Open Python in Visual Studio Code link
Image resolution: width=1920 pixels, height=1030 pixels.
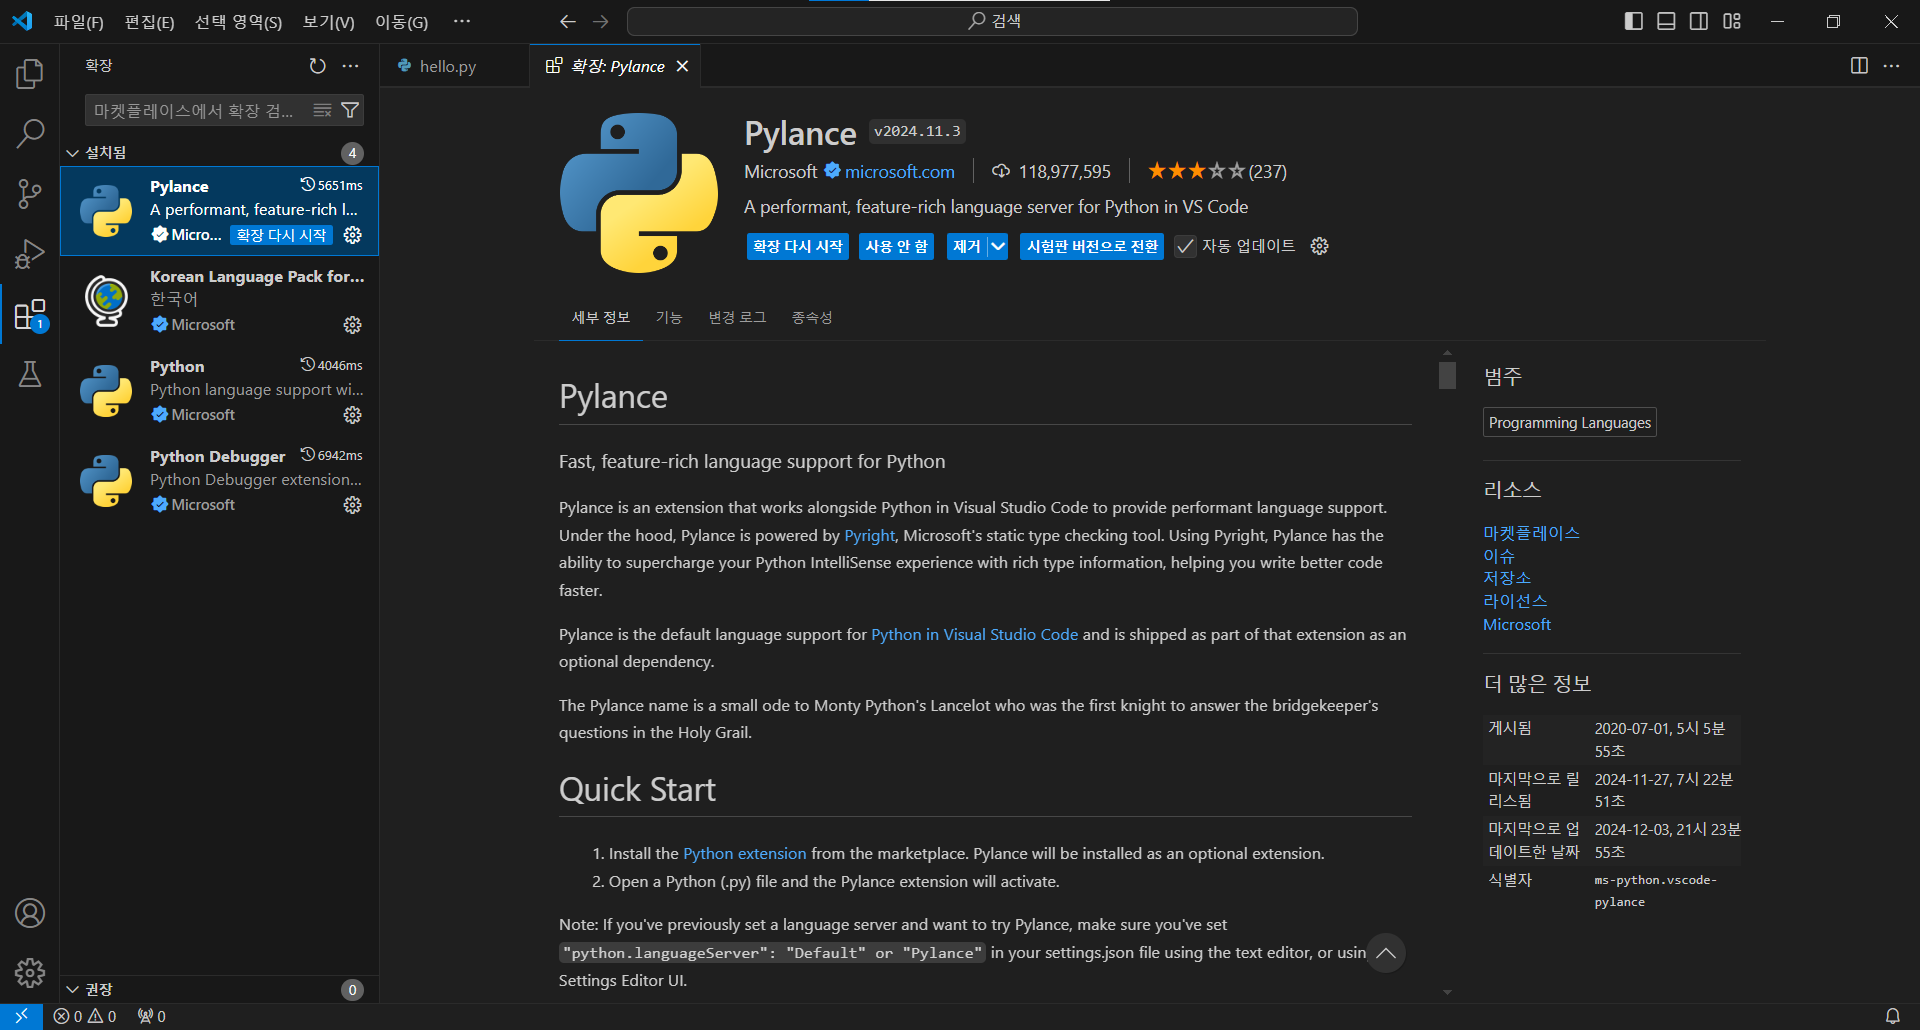click(x=974, y=634)
